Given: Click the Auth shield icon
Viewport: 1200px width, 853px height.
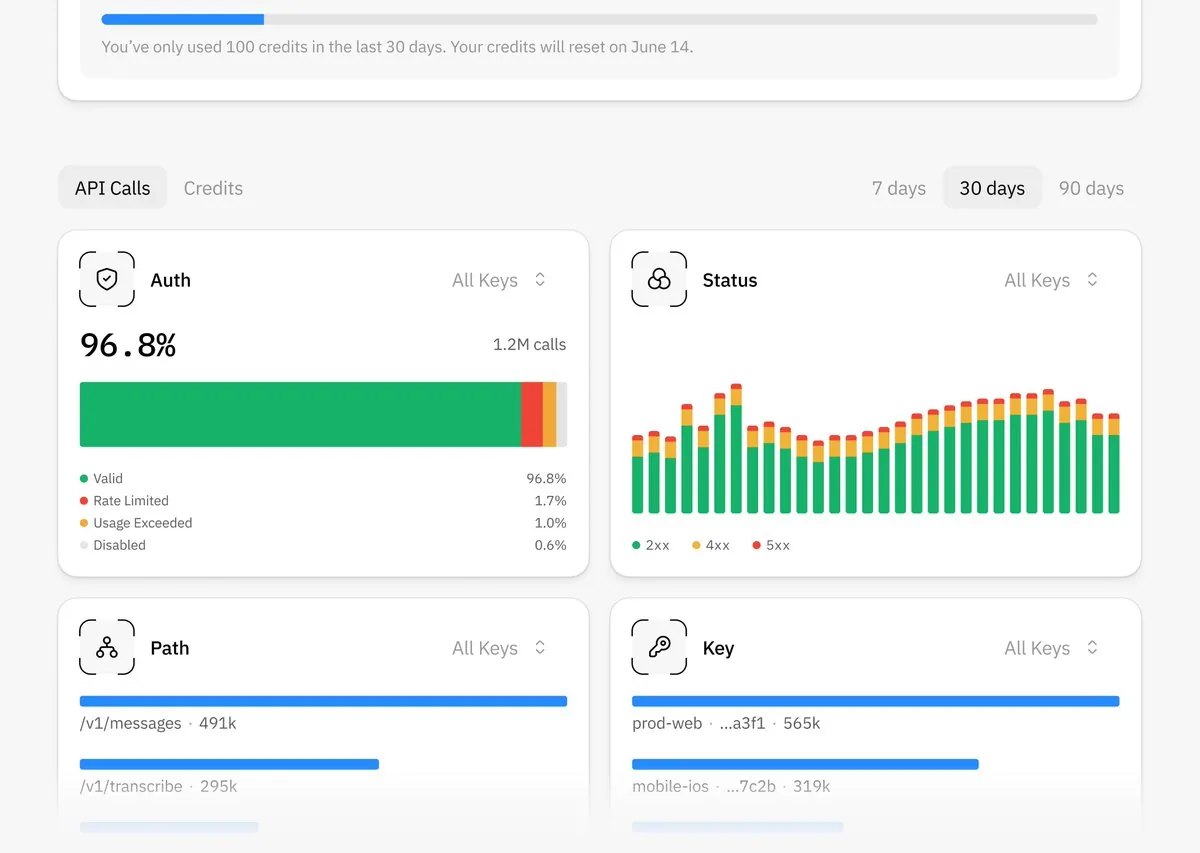Looking at the screenshot, I should tap(107, 280).
